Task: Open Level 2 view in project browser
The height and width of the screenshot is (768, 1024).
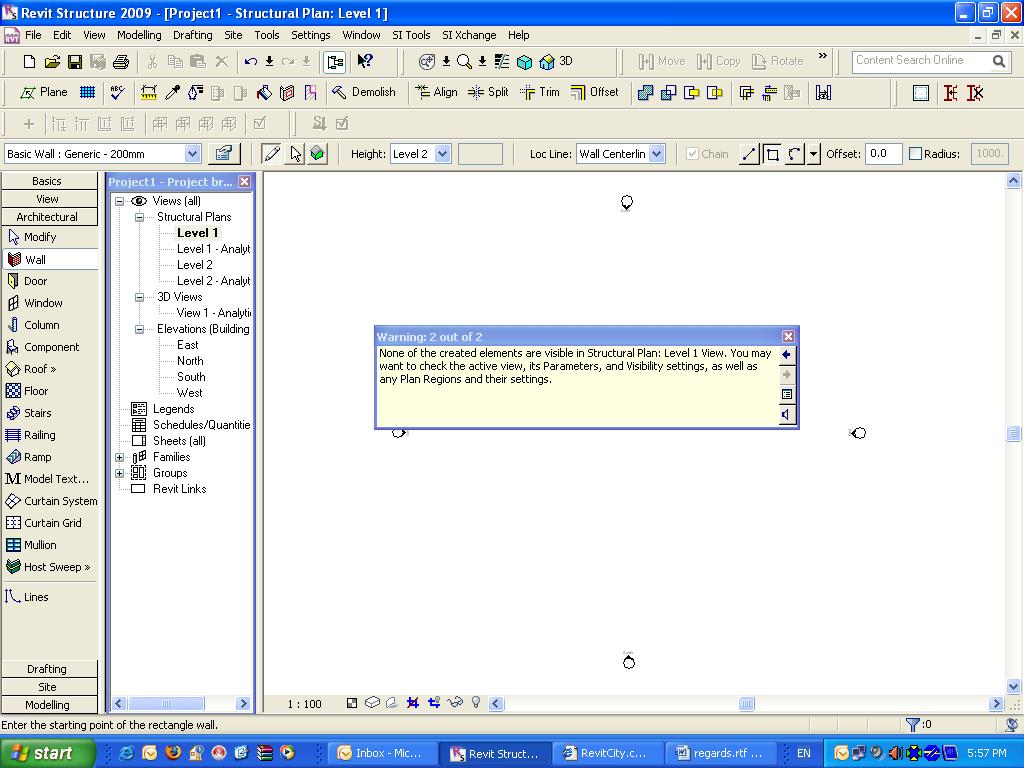Action: tap(194, 265)
